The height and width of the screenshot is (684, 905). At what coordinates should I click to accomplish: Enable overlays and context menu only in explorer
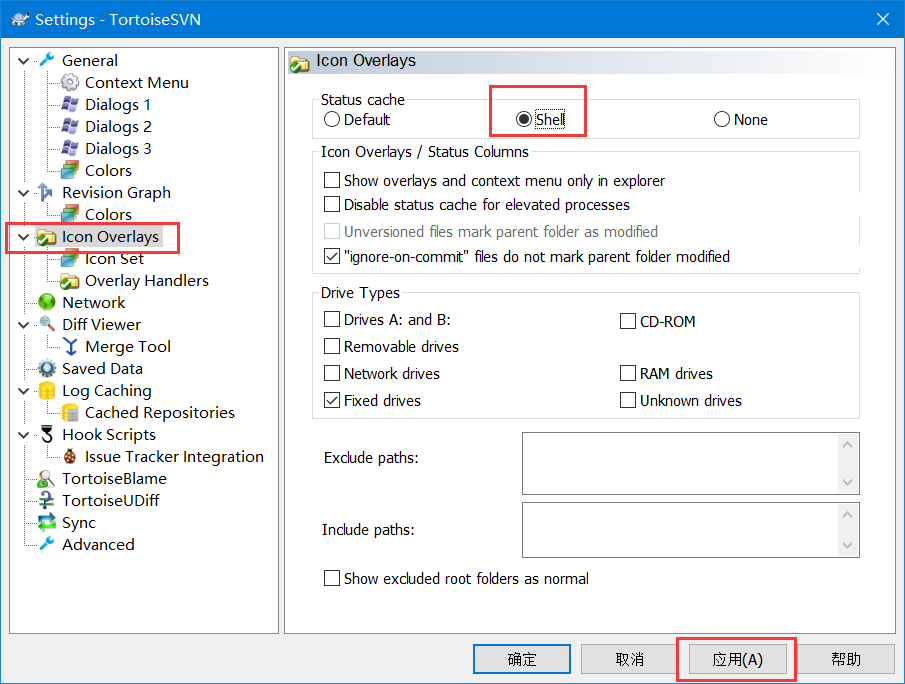[332, 181]
